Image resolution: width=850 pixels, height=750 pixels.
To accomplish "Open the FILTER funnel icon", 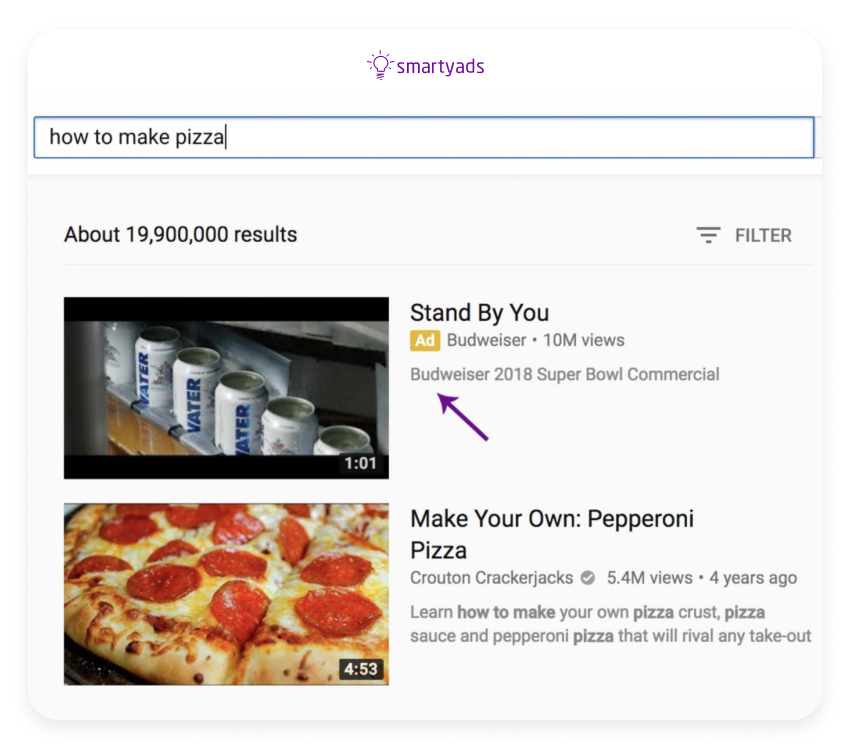I will tap(708, 235).
